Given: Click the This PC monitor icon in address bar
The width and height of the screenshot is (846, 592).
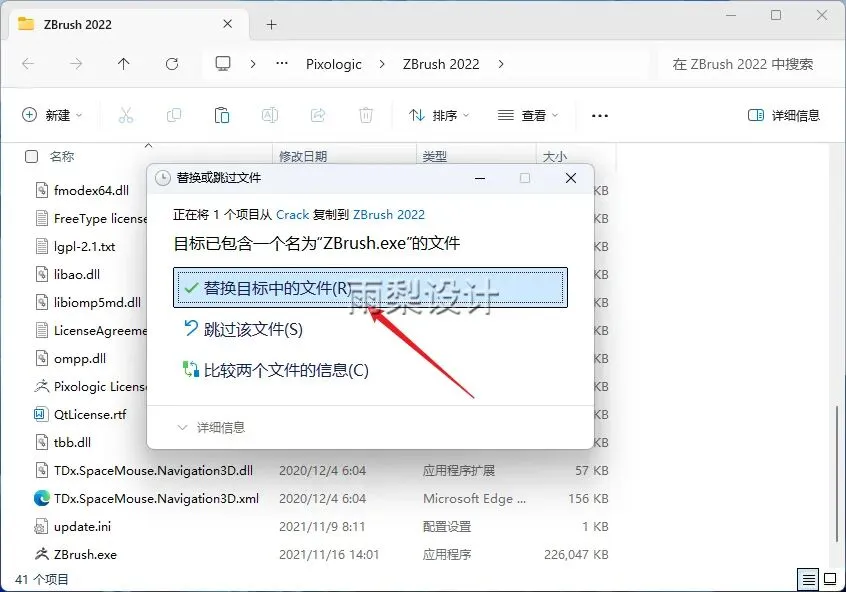Looking at the screenshot, I should tap(223, 64).
